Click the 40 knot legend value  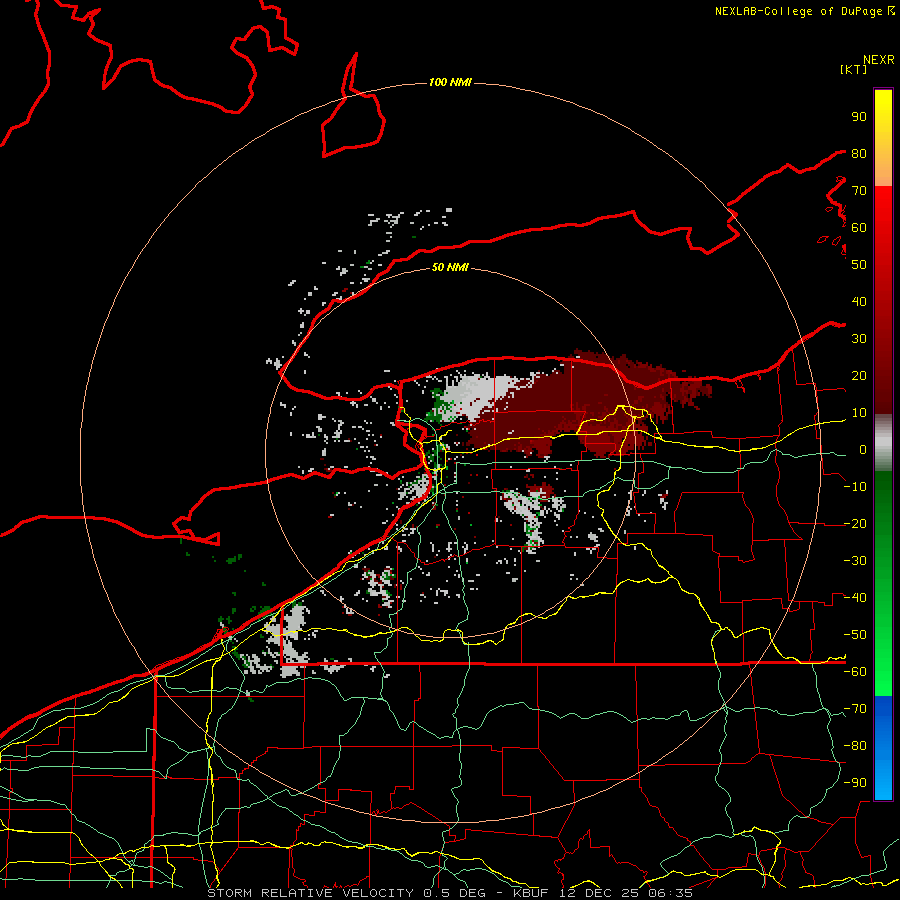click(x=859, y=302)
